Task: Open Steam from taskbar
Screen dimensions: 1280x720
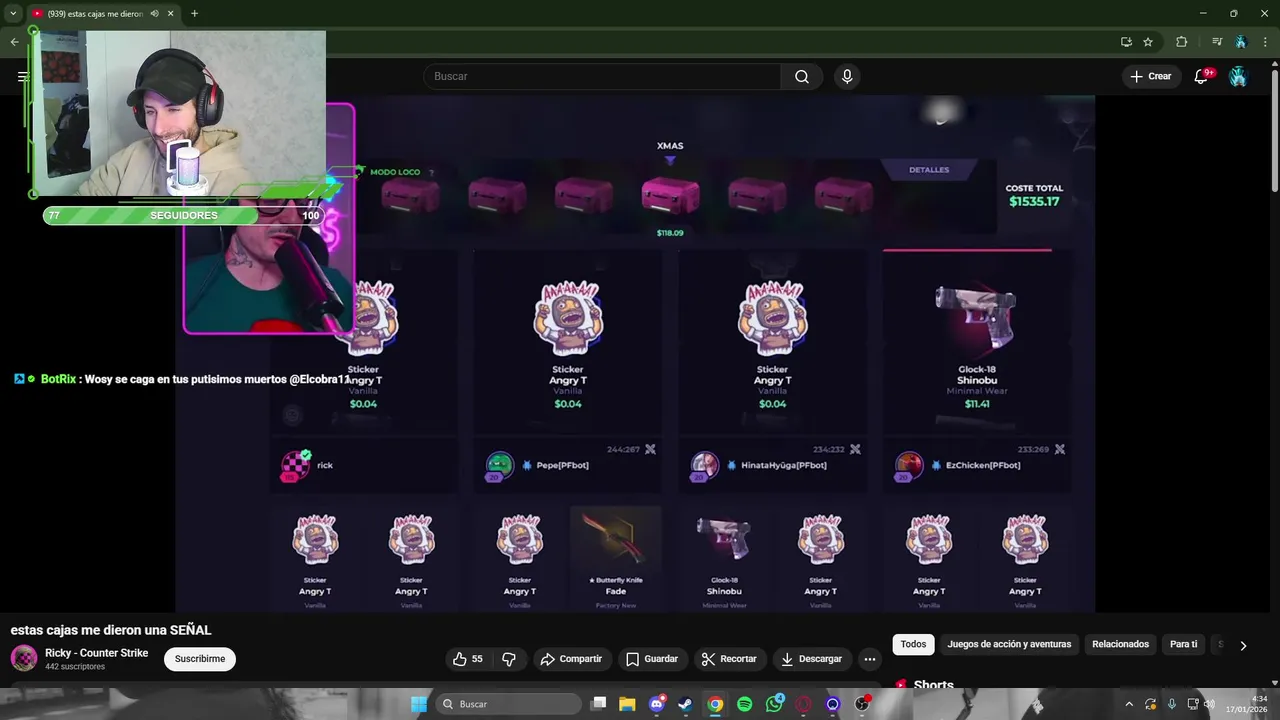Action: click(685, 704)
